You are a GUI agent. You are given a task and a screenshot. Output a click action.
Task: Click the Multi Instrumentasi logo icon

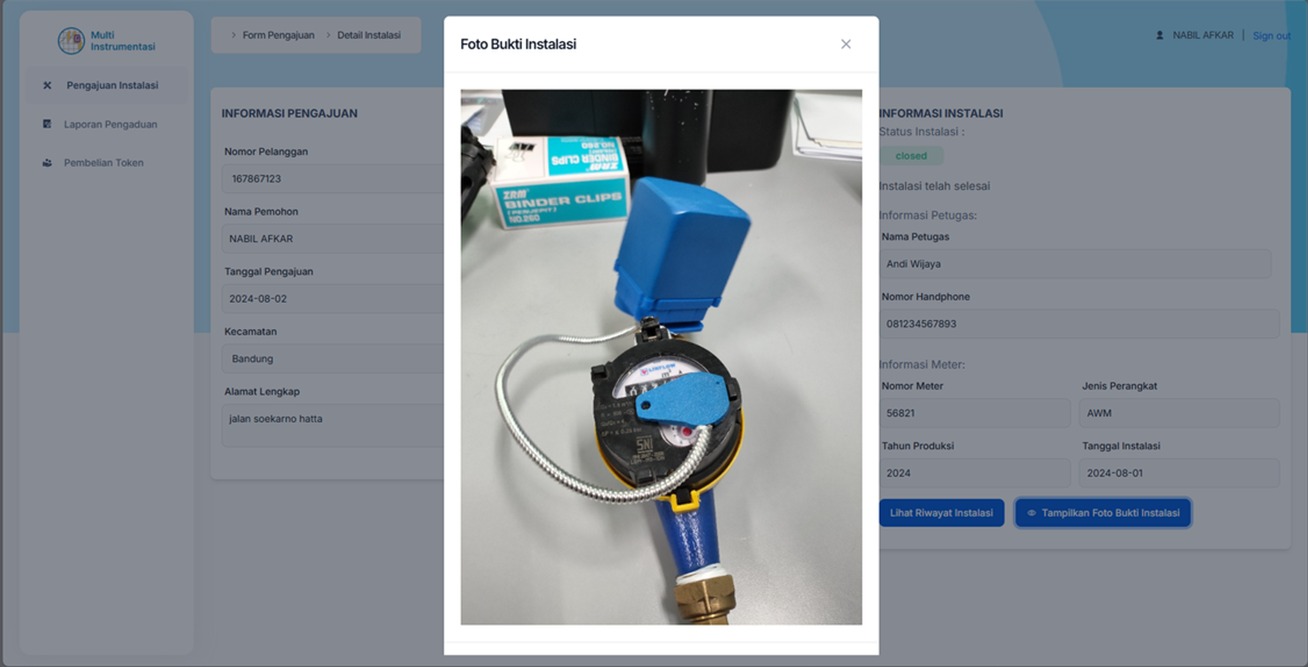(71, 41)
